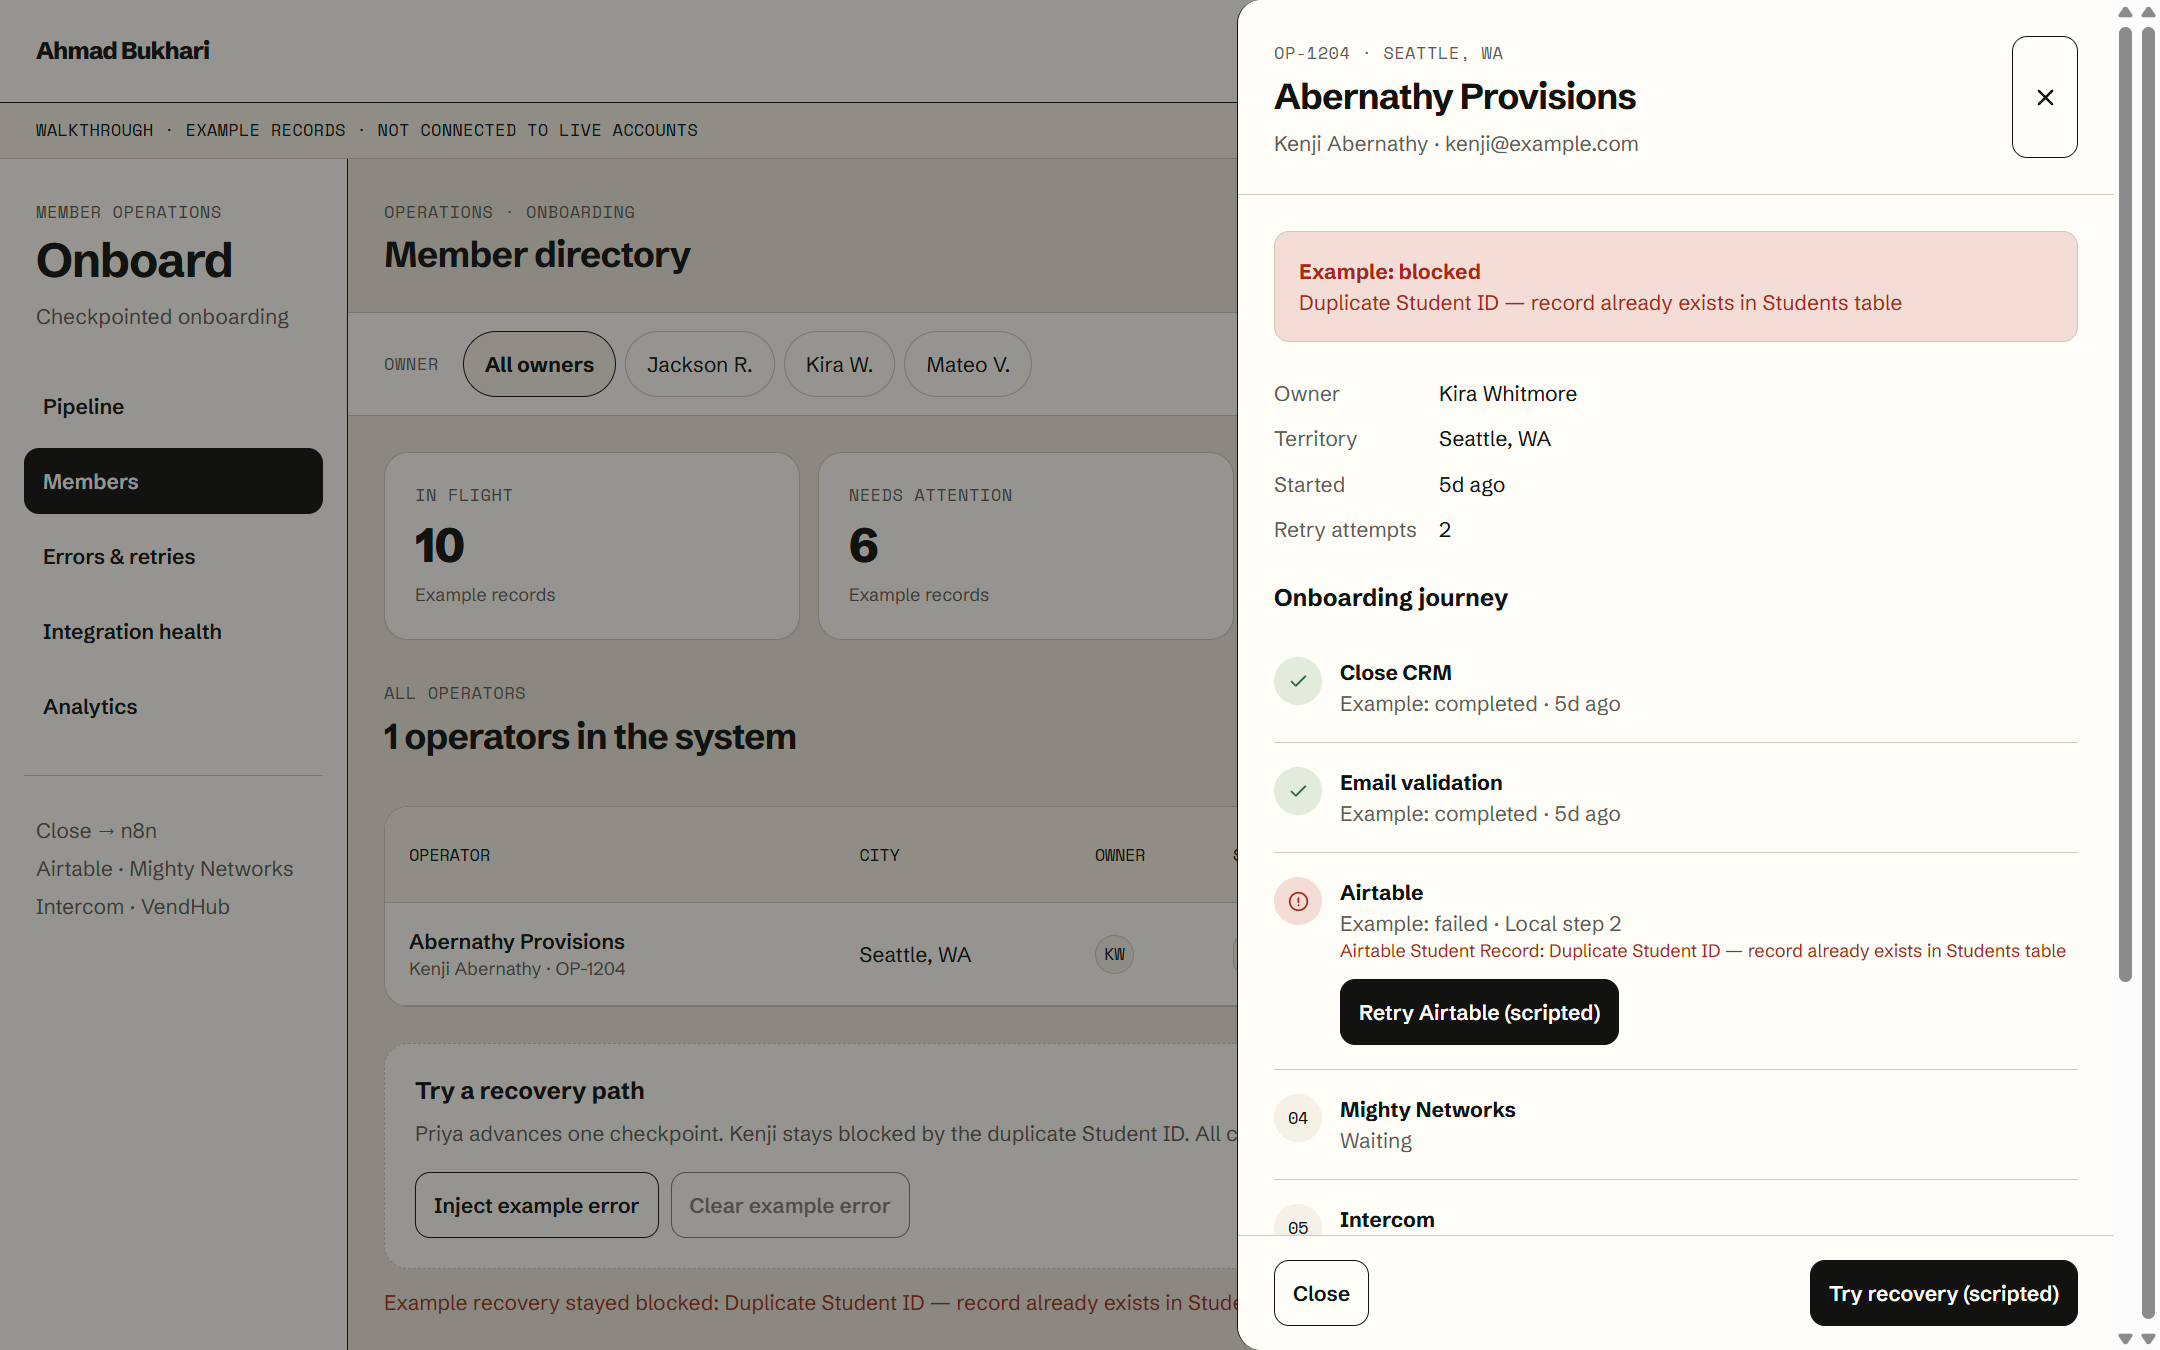Open Integration health page
This screenshot has height=1350, width=2160.
[173, 631]
